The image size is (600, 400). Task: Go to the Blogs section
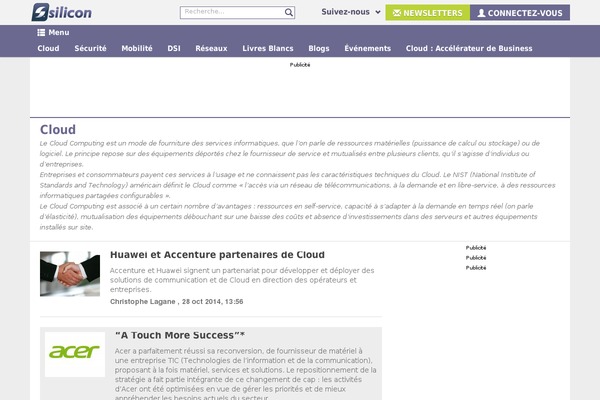point(319,48)
